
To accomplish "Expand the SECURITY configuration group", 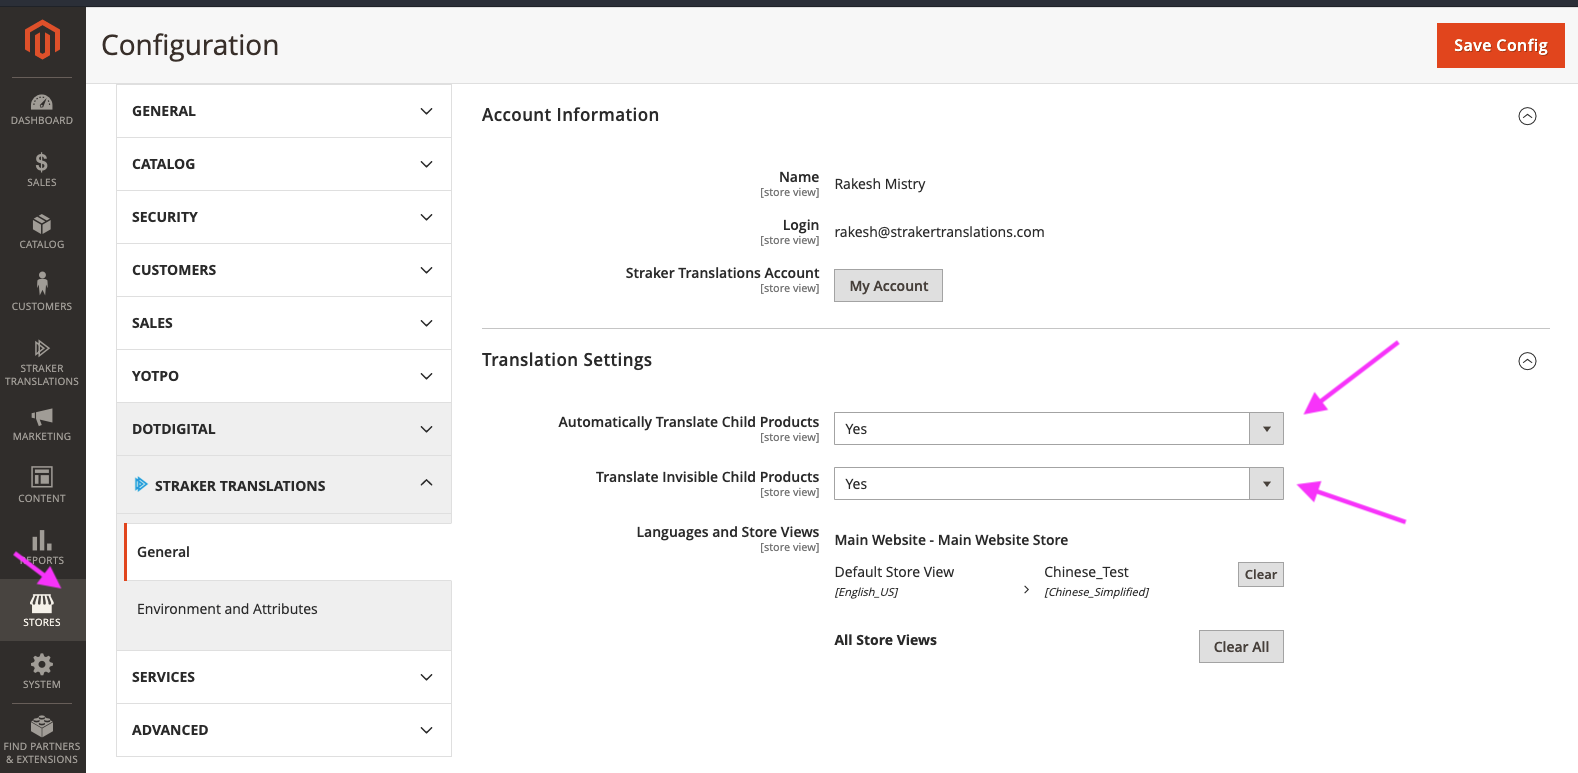I will (x=284, y=217).
